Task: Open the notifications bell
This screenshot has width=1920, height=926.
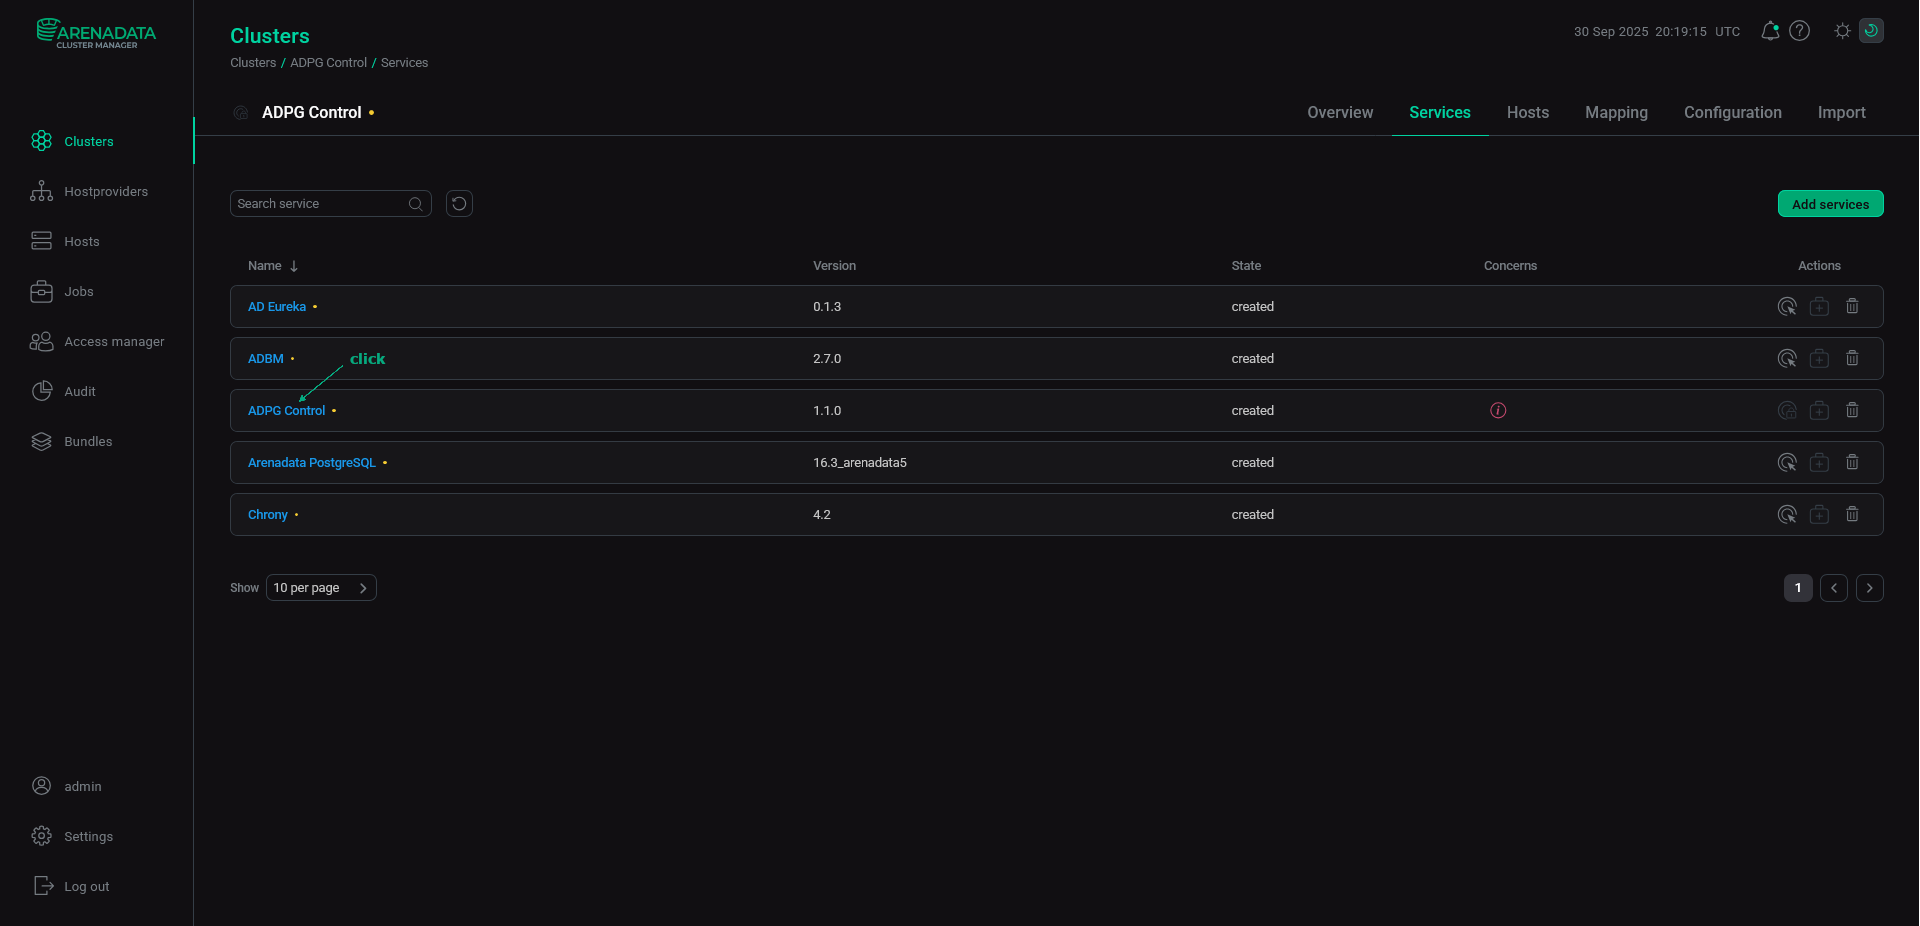Action: (x=1770, y=31)
